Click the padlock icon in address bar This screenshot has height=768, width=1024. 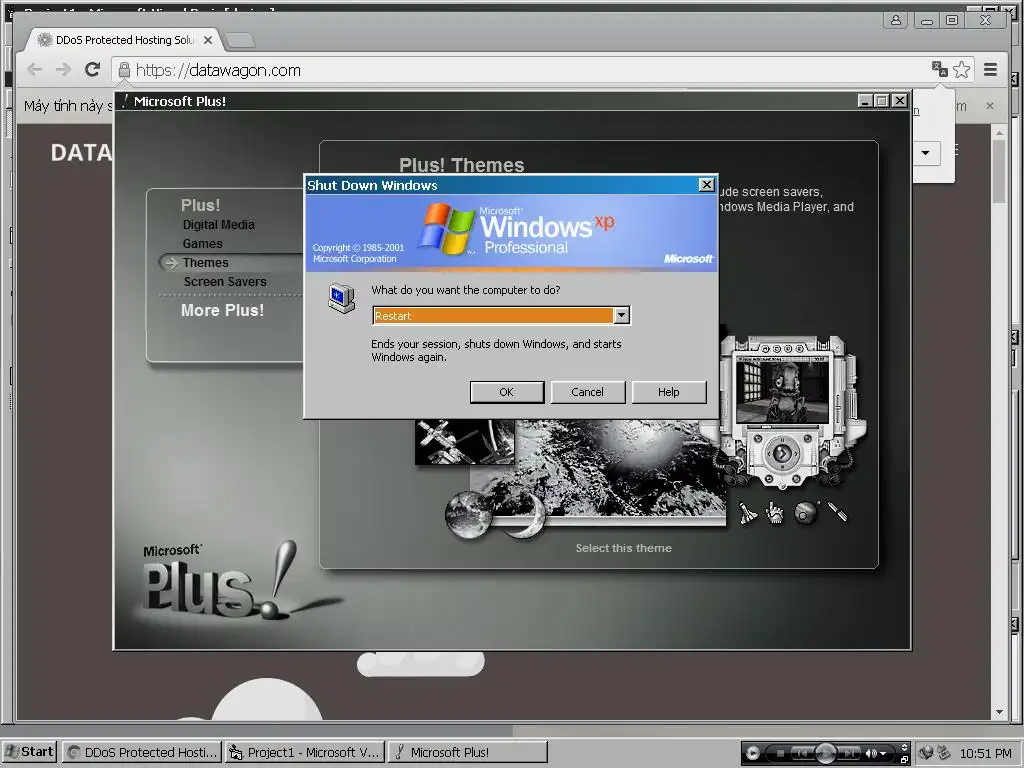point(124,69)
